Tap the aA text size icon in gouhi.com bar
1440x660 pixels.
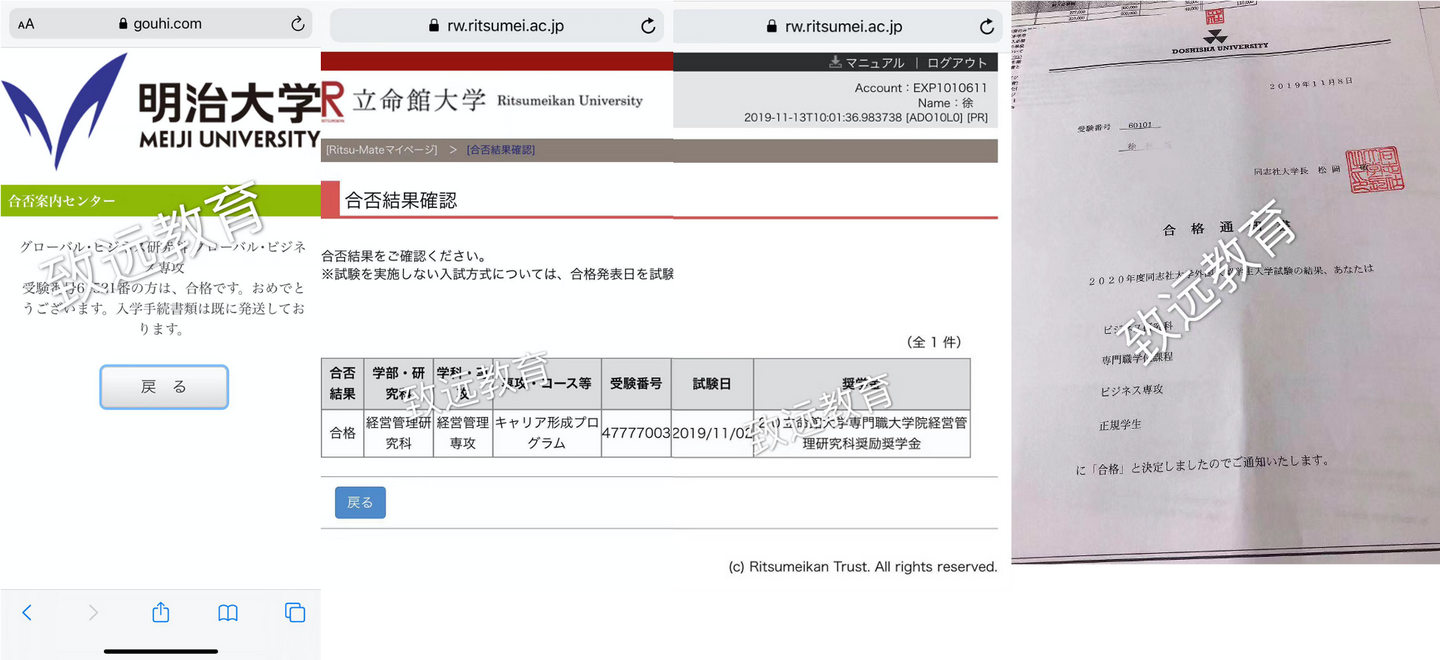(26, 24)
